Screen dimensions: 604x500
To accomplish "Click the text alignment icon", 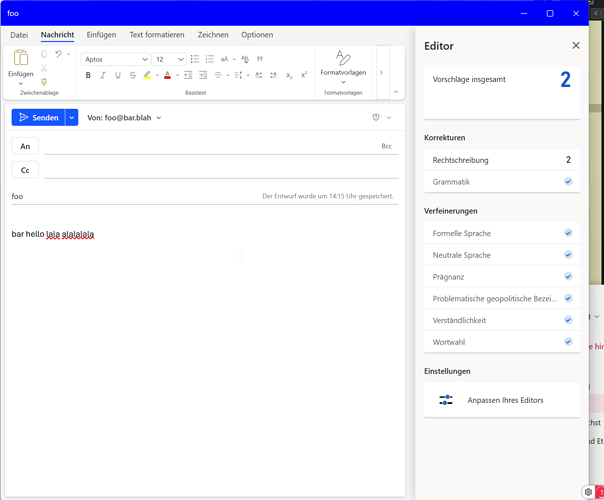I will point(218,75).
